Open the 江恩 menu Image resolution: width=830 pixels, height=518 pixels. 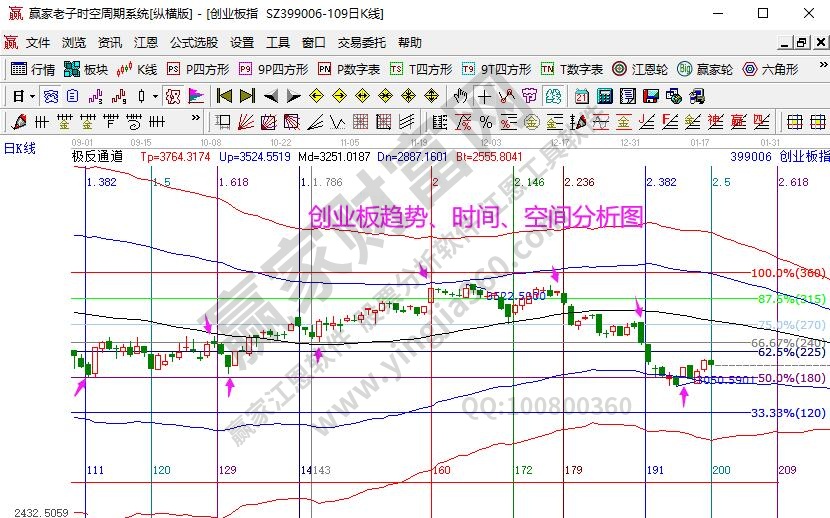pos(146,43)
